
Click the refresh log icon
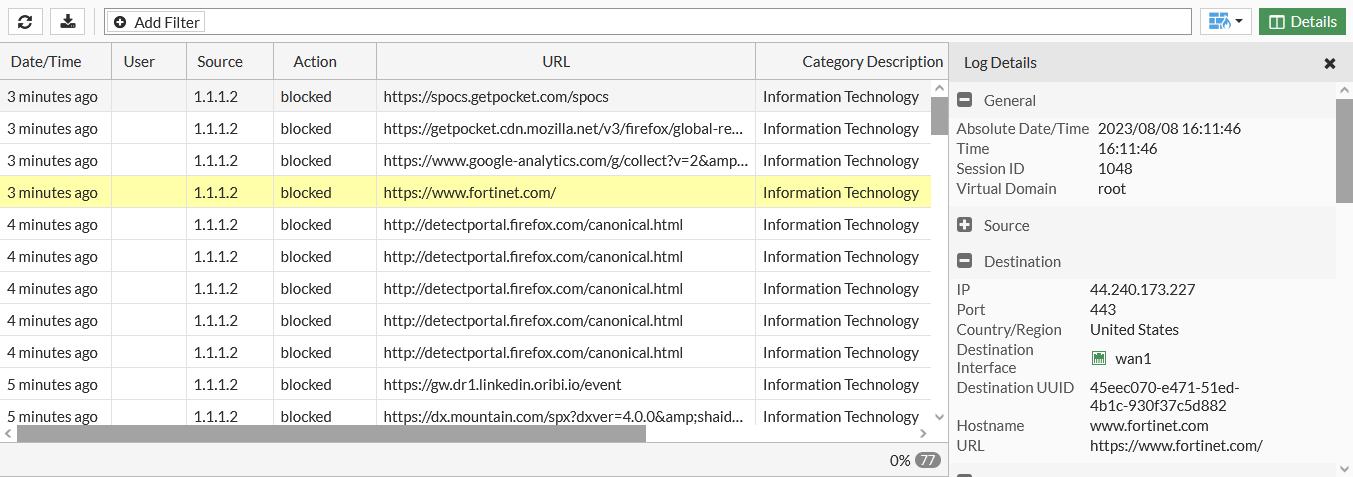pyautogui.click(x=25, y=21)
